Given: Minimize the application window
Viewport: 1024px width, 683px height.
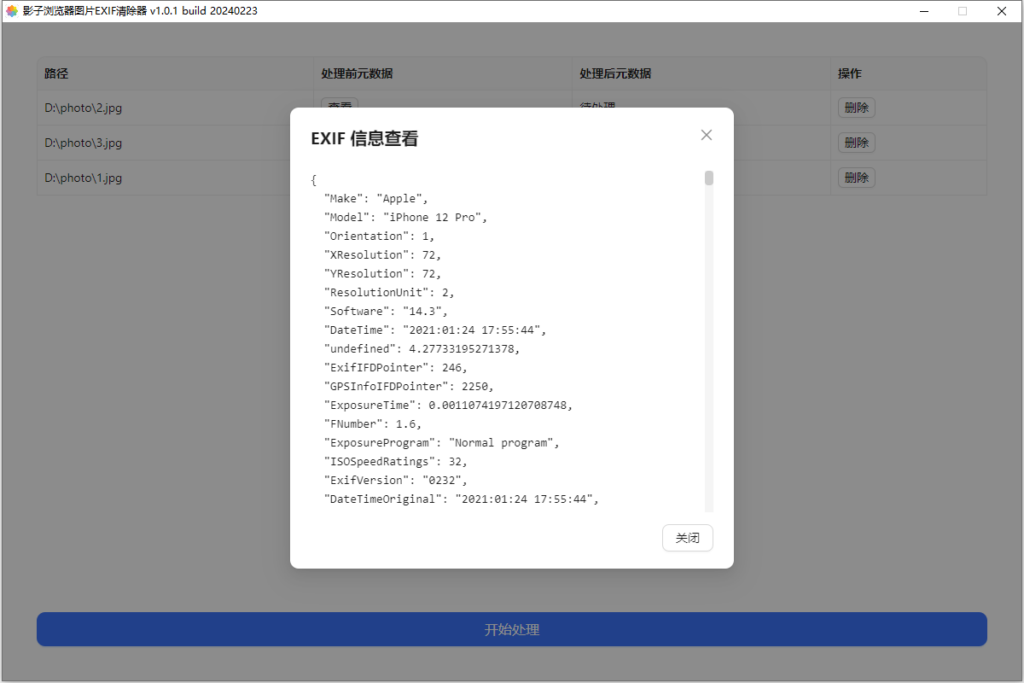Looking at the screenshot, I should pyautogui.click(x=917, y=11).
